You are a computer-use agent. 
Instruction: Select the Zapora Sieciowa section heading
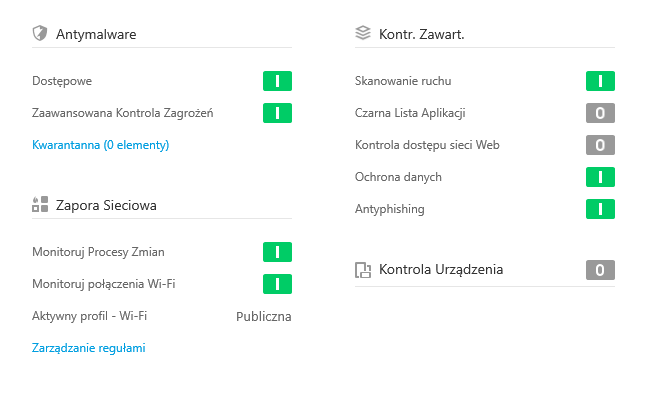coord(106,206)
